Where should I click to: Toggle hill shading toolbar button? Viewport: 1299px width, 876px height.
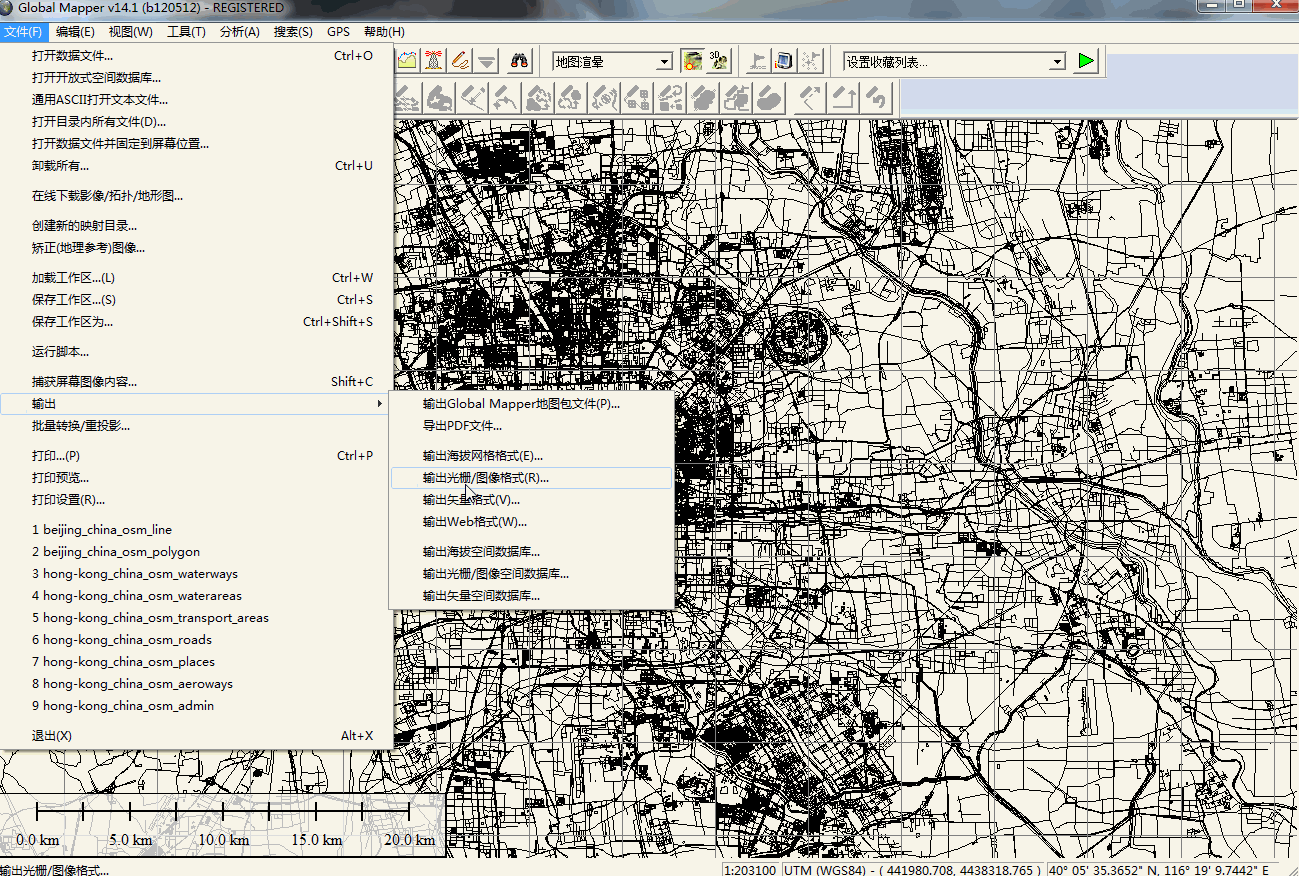click(692, 61)
